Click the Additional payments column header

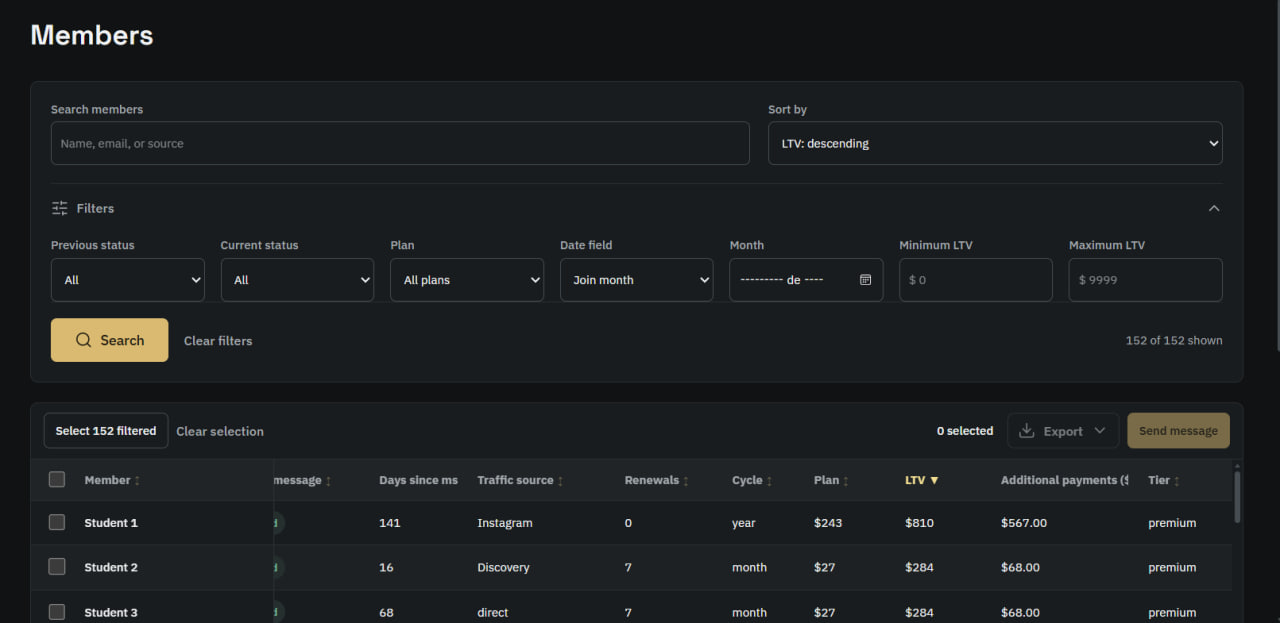[x=1064, y=480]
